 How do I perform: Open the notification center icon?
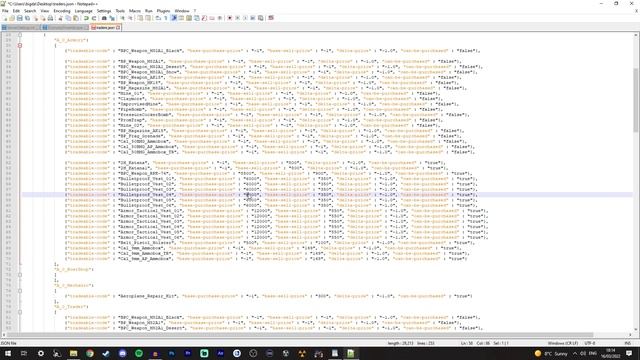(x=629, y=353)
